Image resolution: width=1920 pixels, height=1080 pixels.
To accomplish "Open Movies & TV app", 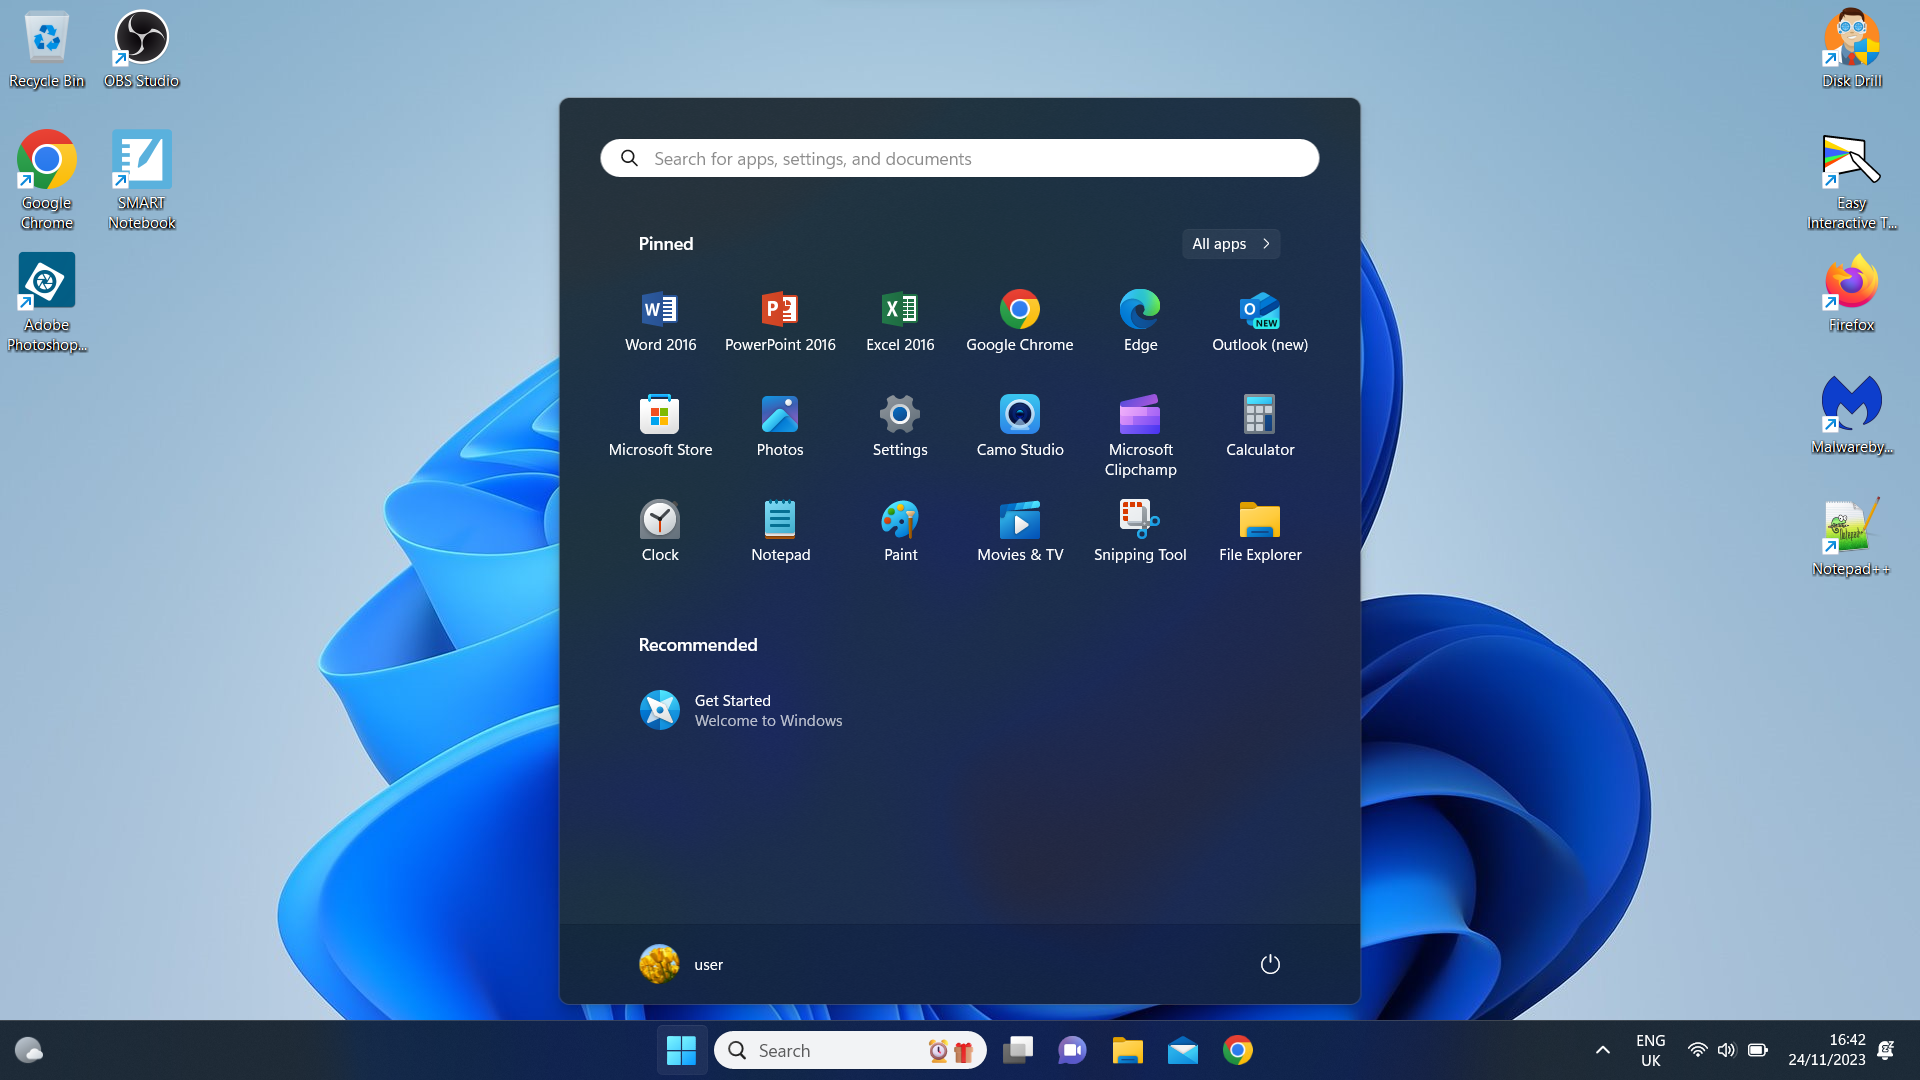I will point(1020,532).
